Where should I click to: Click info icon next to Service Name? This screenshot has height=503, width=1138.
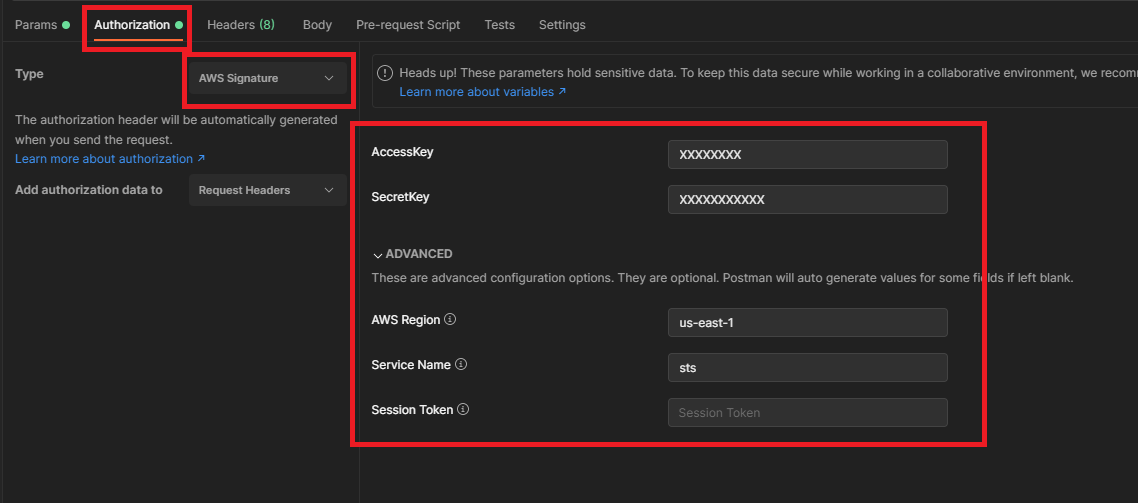(x=461, y=365)
